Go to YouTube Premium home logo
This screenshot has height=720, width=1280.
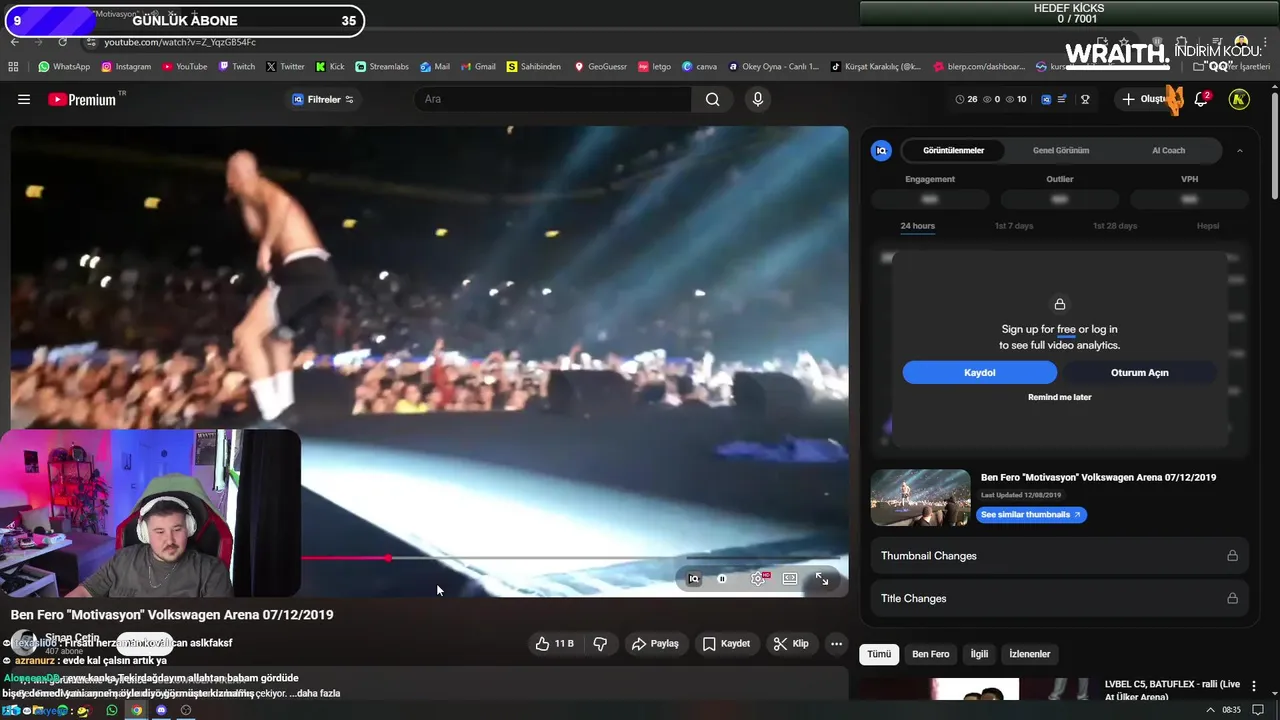82,99
